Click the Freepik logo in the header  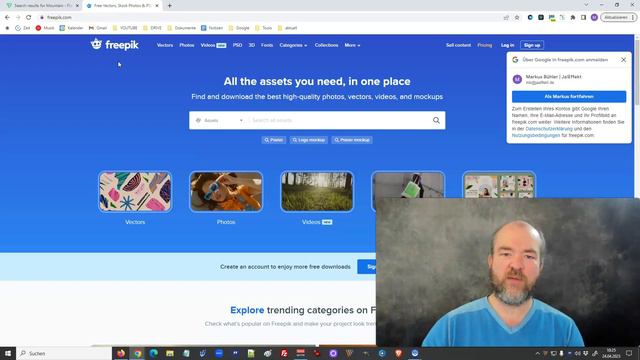tap(115, 44)
